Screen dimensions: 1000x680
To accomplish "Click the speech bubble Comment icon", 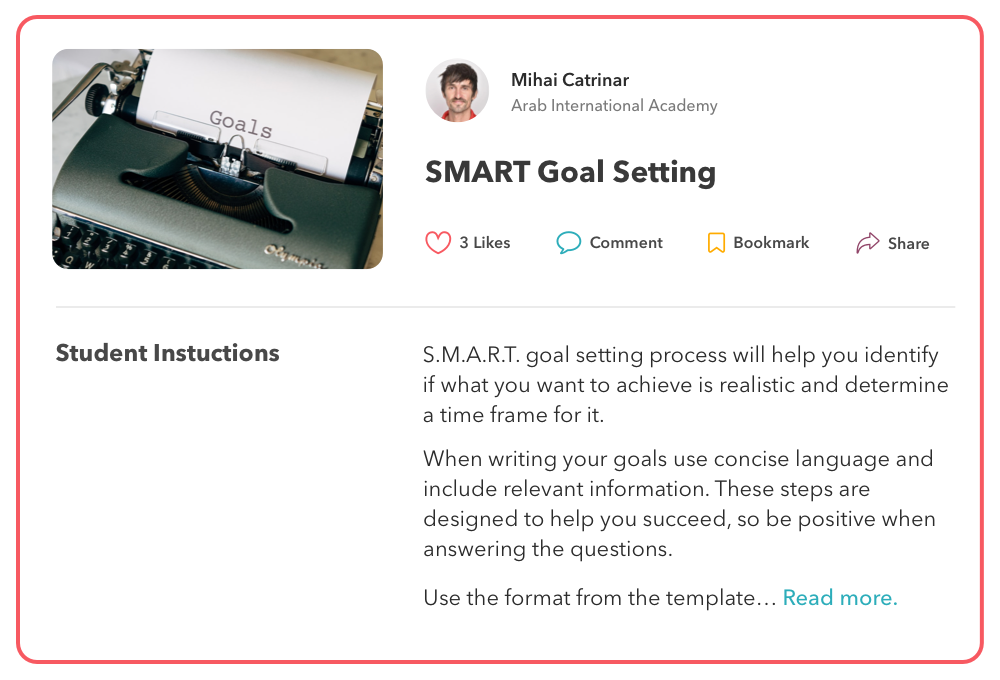I will tap(568, 242).
